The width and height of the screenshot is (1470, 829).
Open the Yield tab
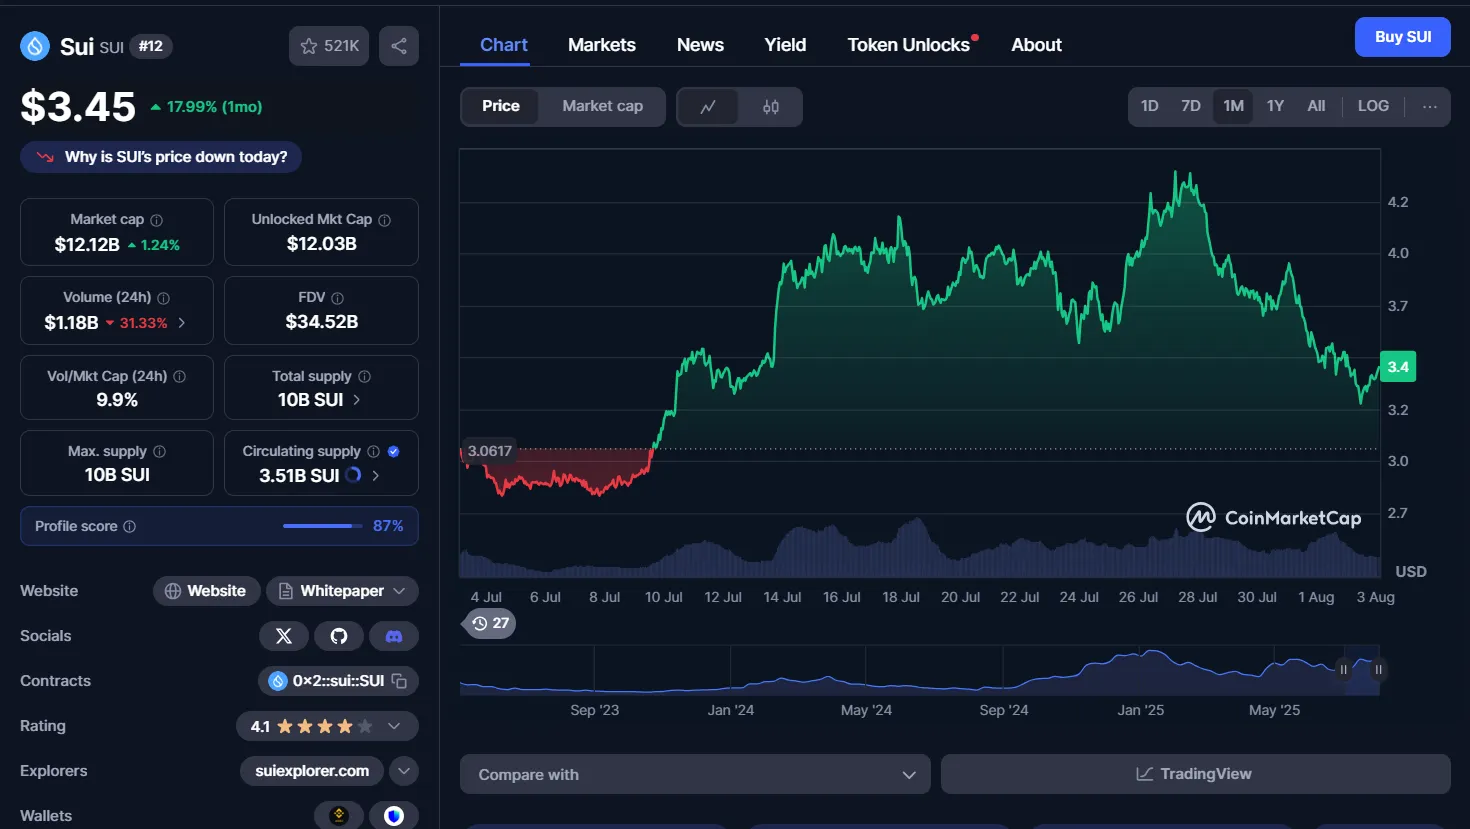pos(785,45)
